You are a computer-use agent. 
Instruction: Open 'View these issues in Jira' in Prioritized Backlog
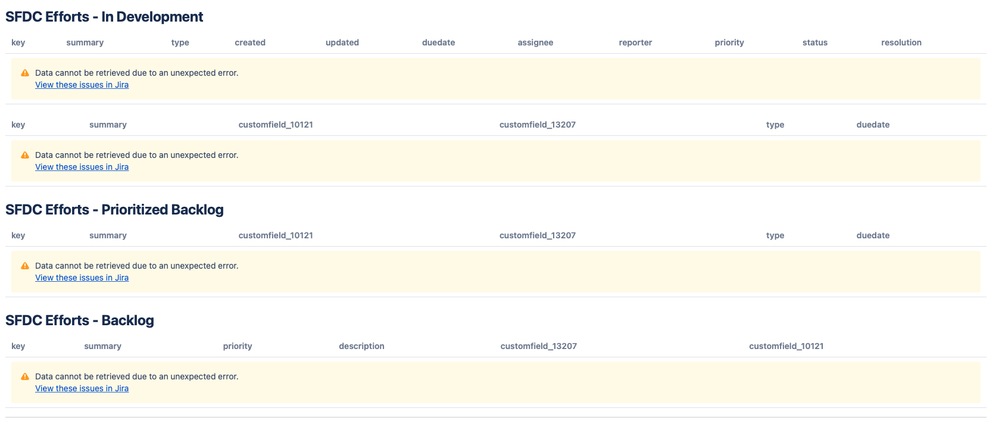point(82,278)
